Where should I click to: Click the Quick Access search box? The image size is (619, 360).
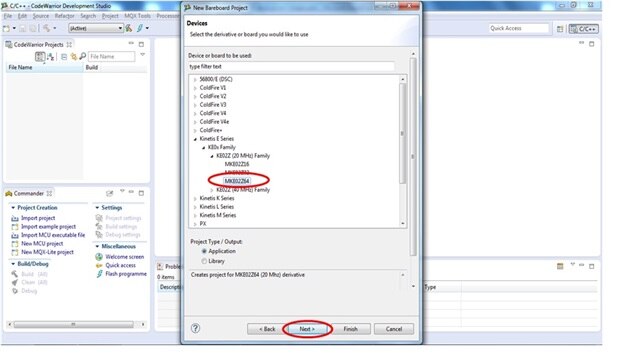coord(519,28)
